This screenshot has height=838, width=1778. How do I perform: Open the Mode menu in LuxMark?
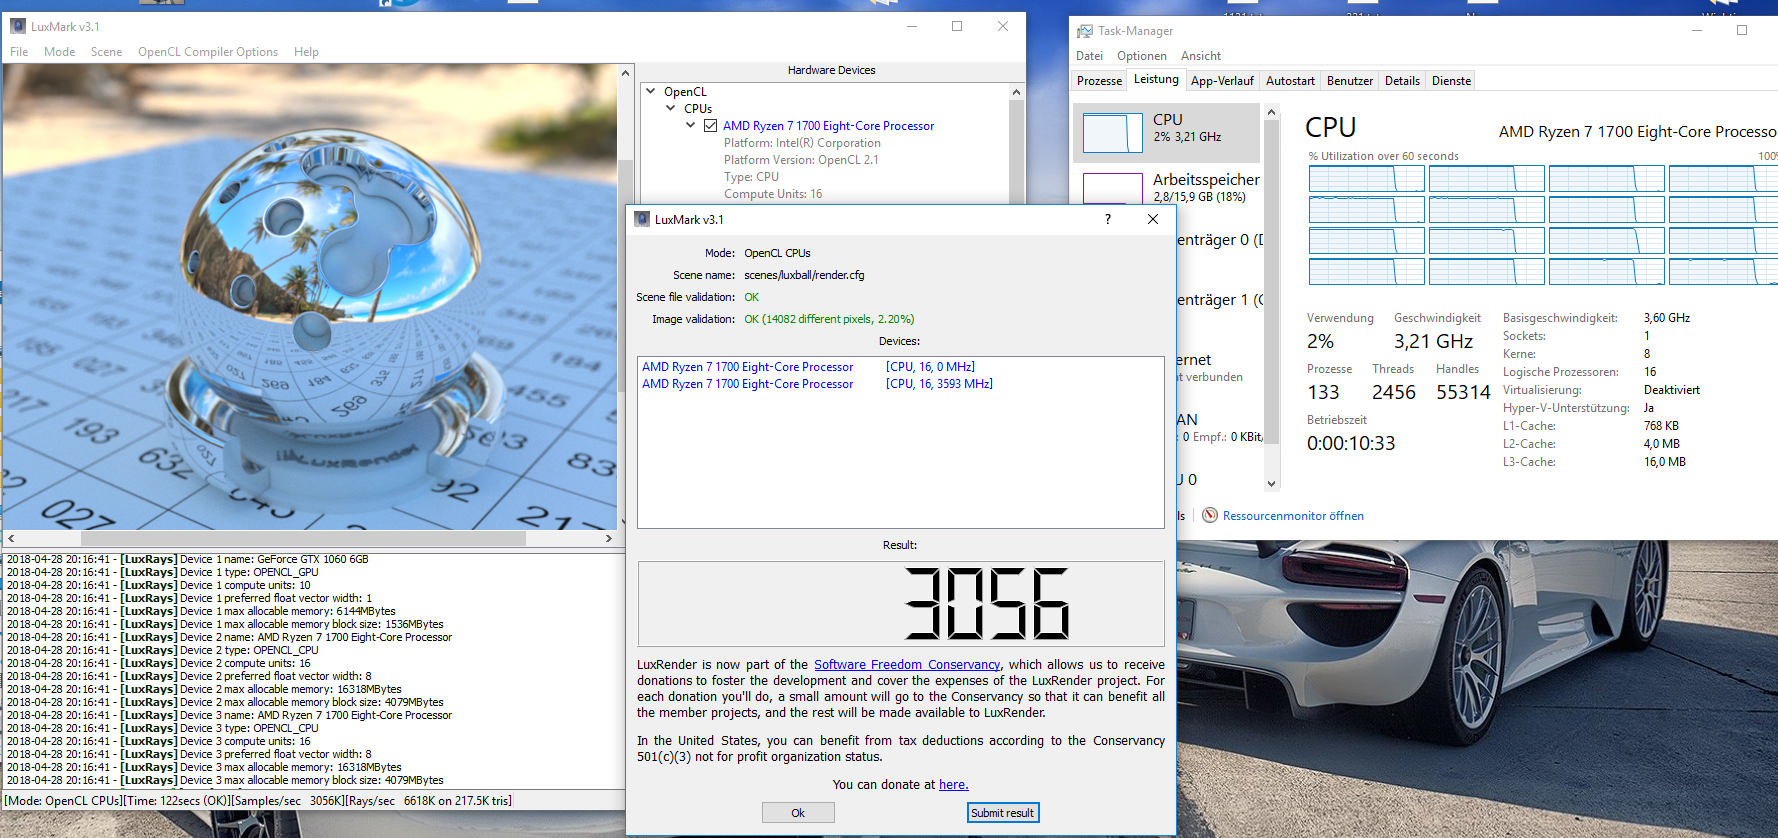(59, 52)
